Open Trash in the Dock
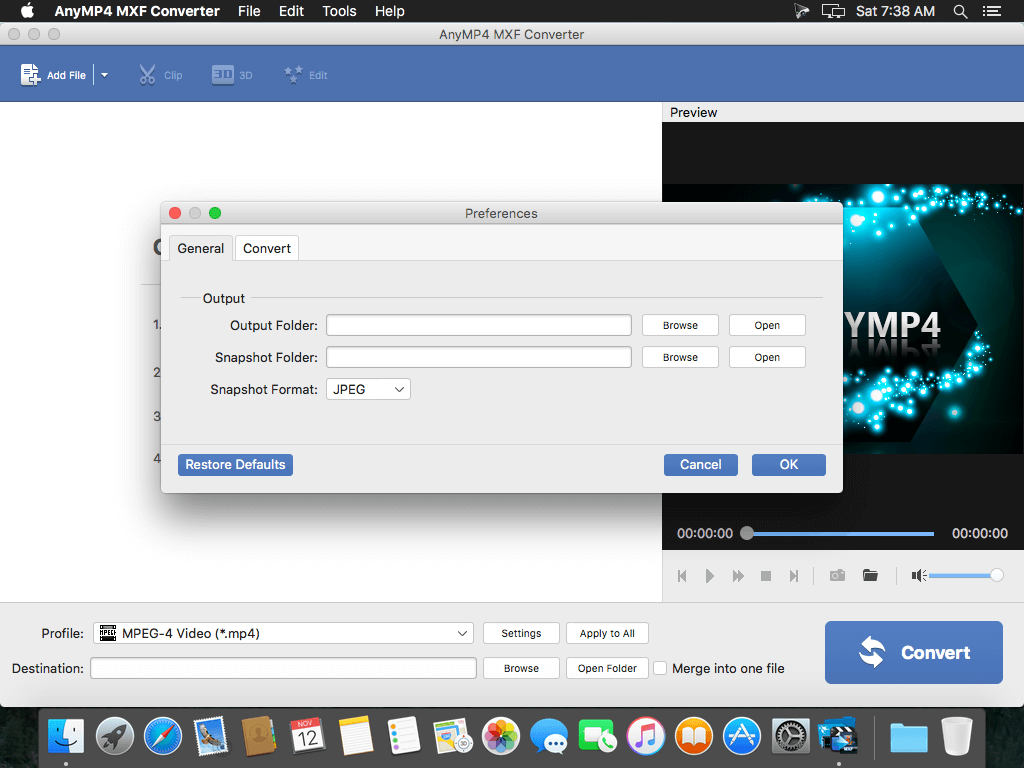 [x=957, y=736]
